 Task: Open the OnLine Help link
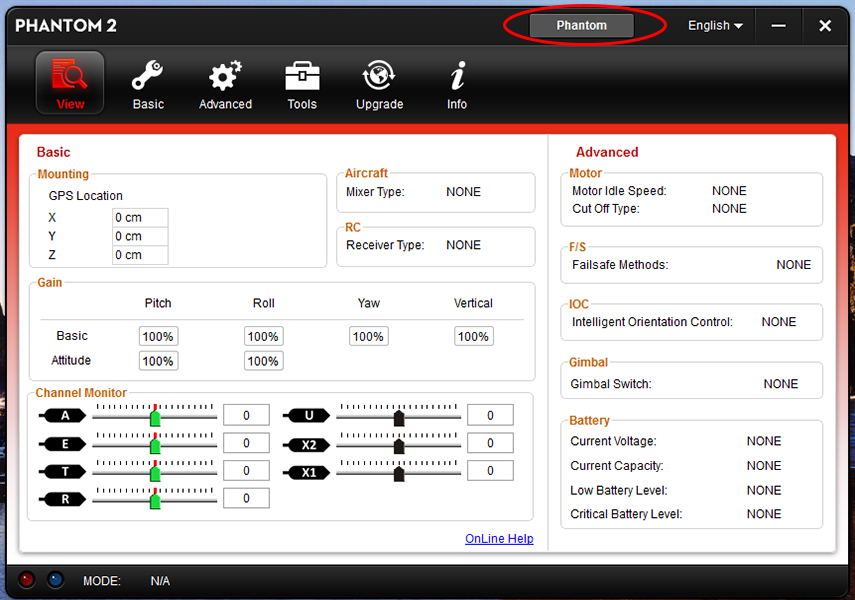tap(499, 538)
